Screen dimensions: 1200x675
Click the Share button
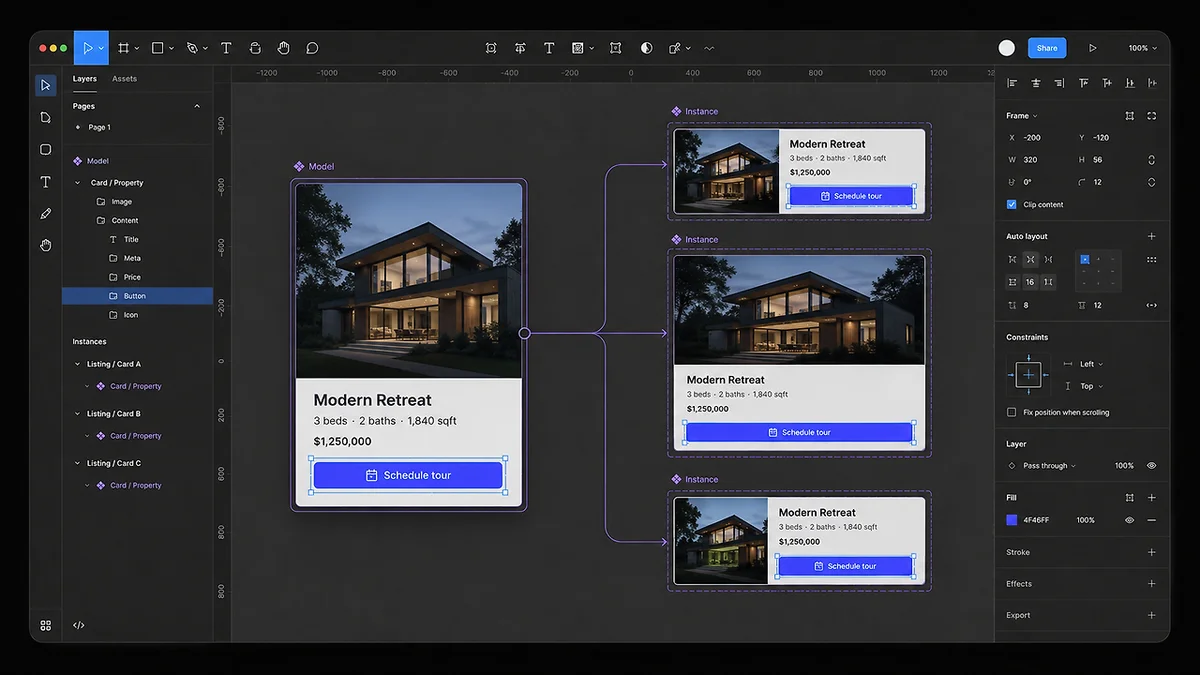tap(1047, 48)
